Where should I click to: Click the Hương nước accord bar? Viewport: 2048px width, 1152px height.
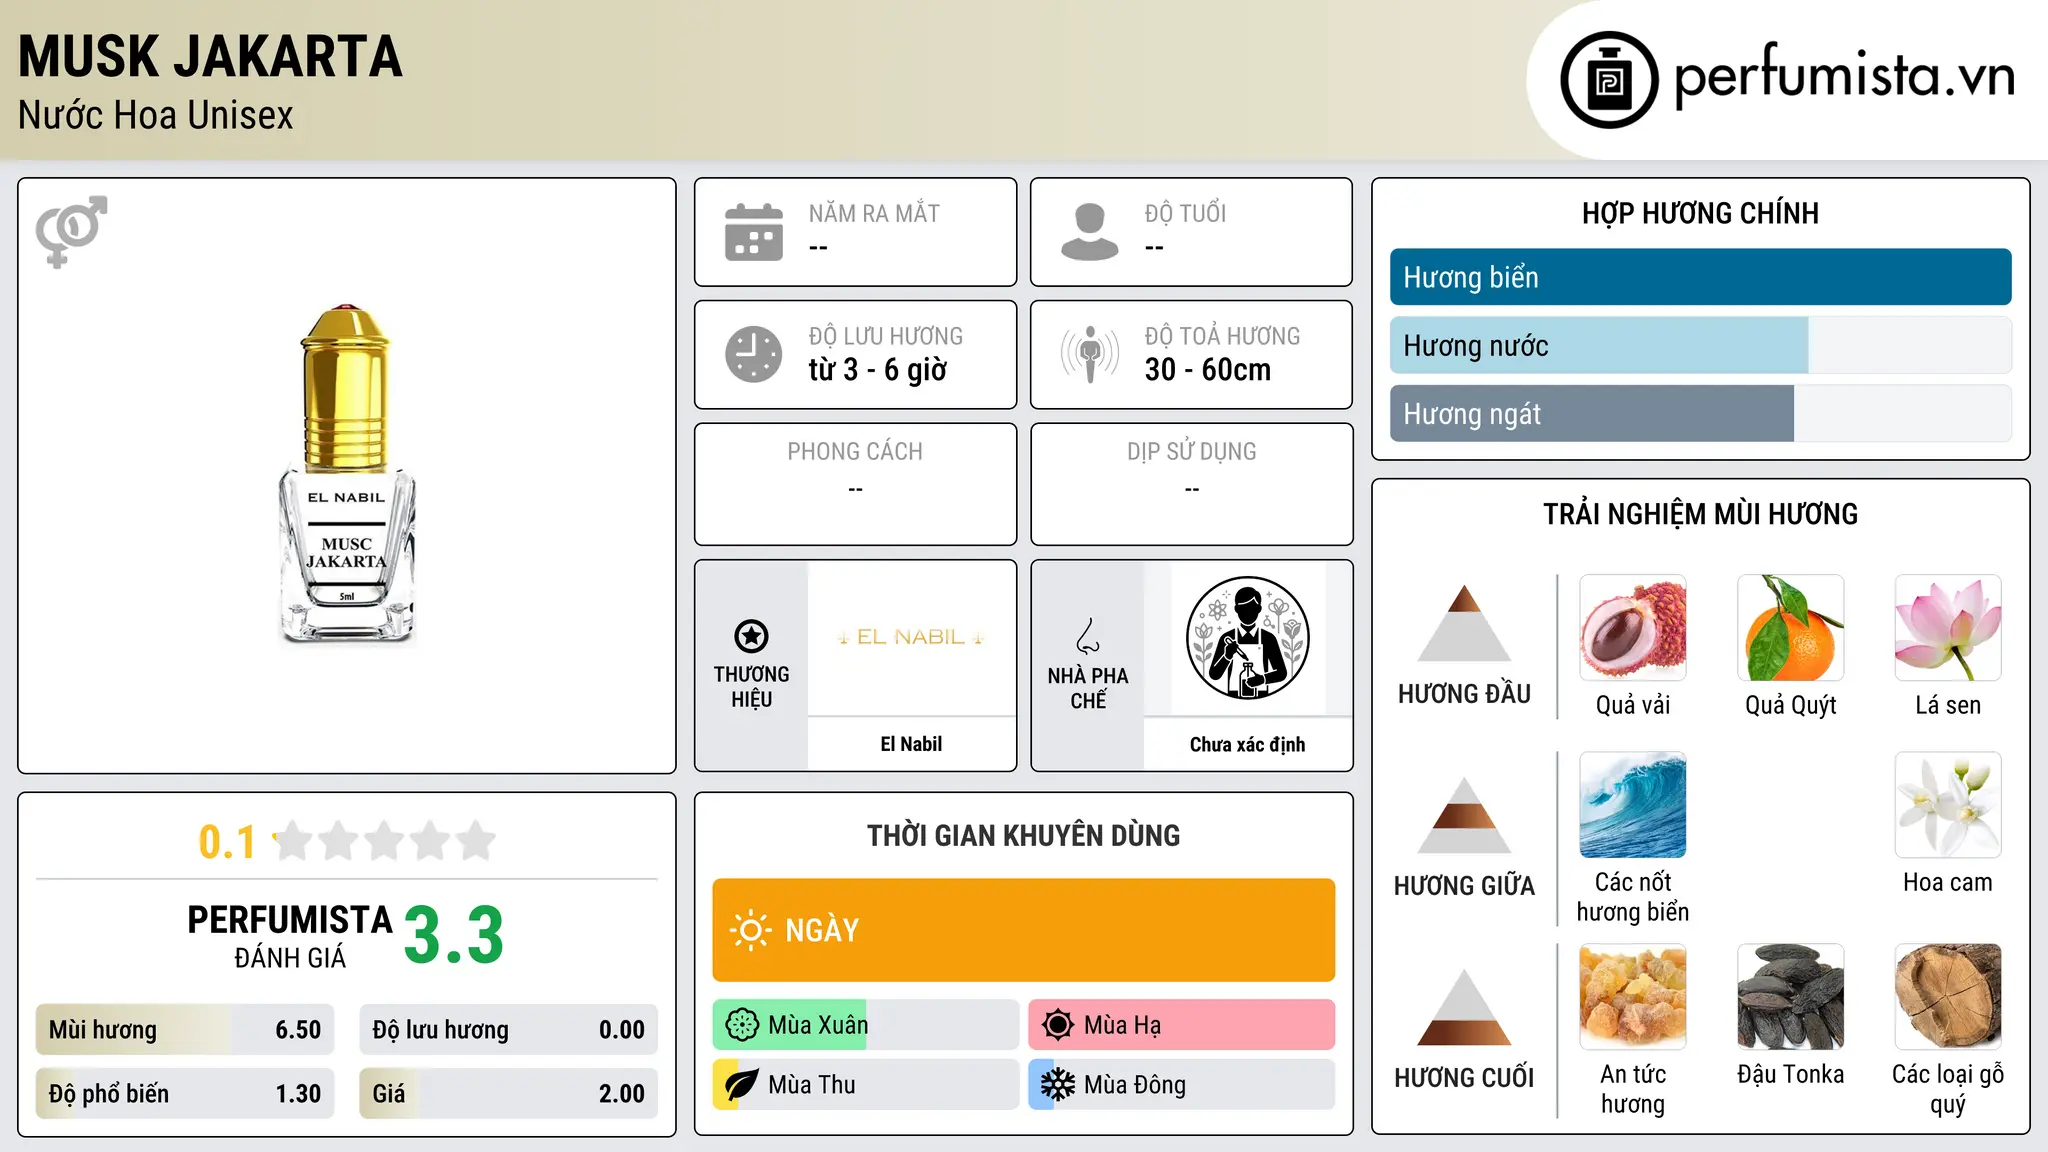[x=1700, y=345]
